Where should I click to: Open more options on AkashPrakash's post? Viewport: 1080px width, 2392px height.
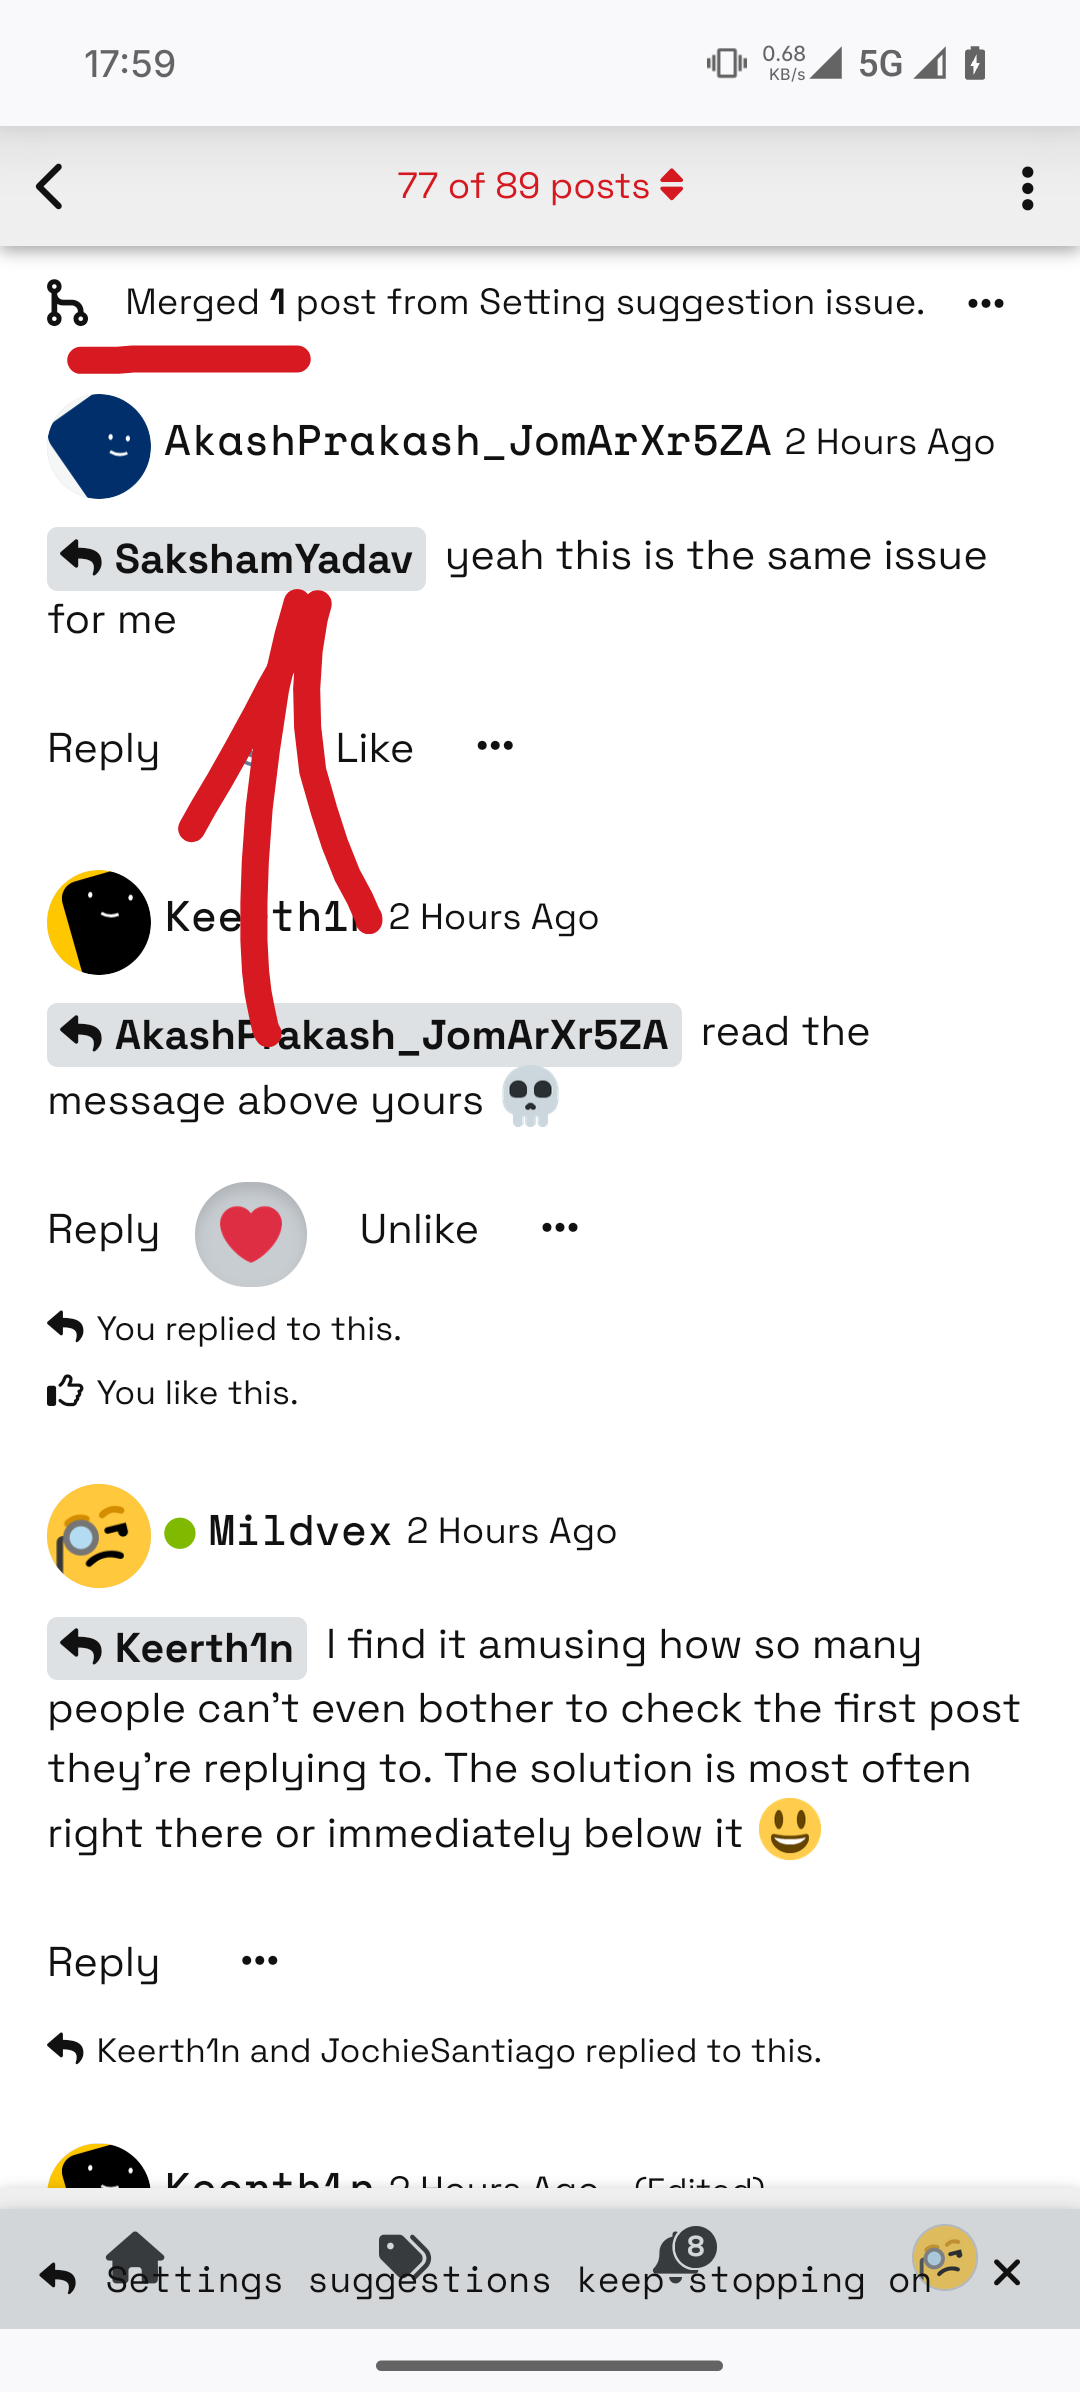tap(495, 746)
